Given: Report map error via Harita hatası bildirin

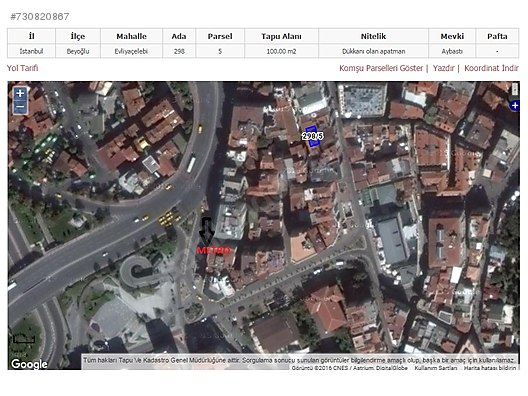Looking at the screenshot, I should (490, 368).
